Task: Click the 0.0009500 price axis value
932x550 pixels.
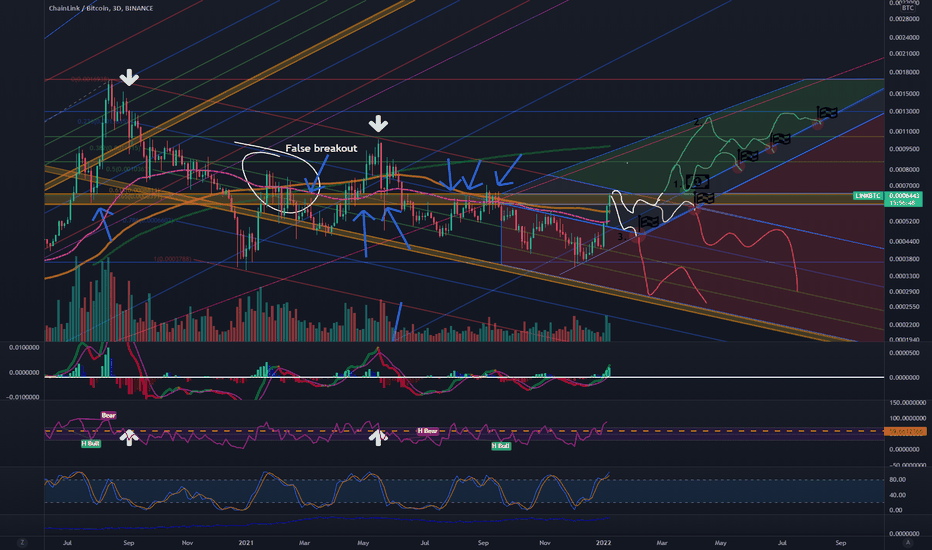Action: click(x=904, y=149)
